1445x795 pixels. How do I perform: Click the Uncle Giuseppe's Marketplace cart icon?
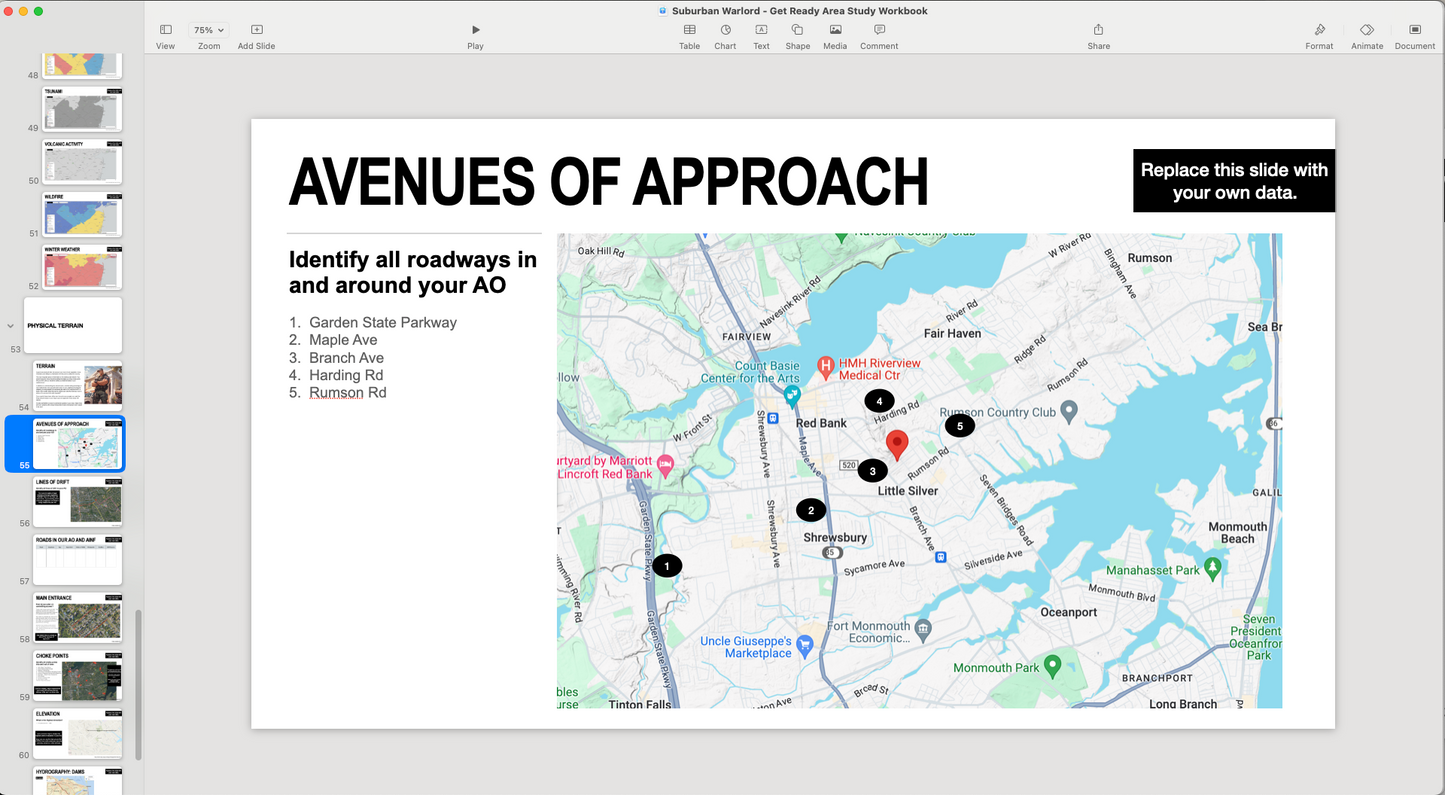pos(805,646)
